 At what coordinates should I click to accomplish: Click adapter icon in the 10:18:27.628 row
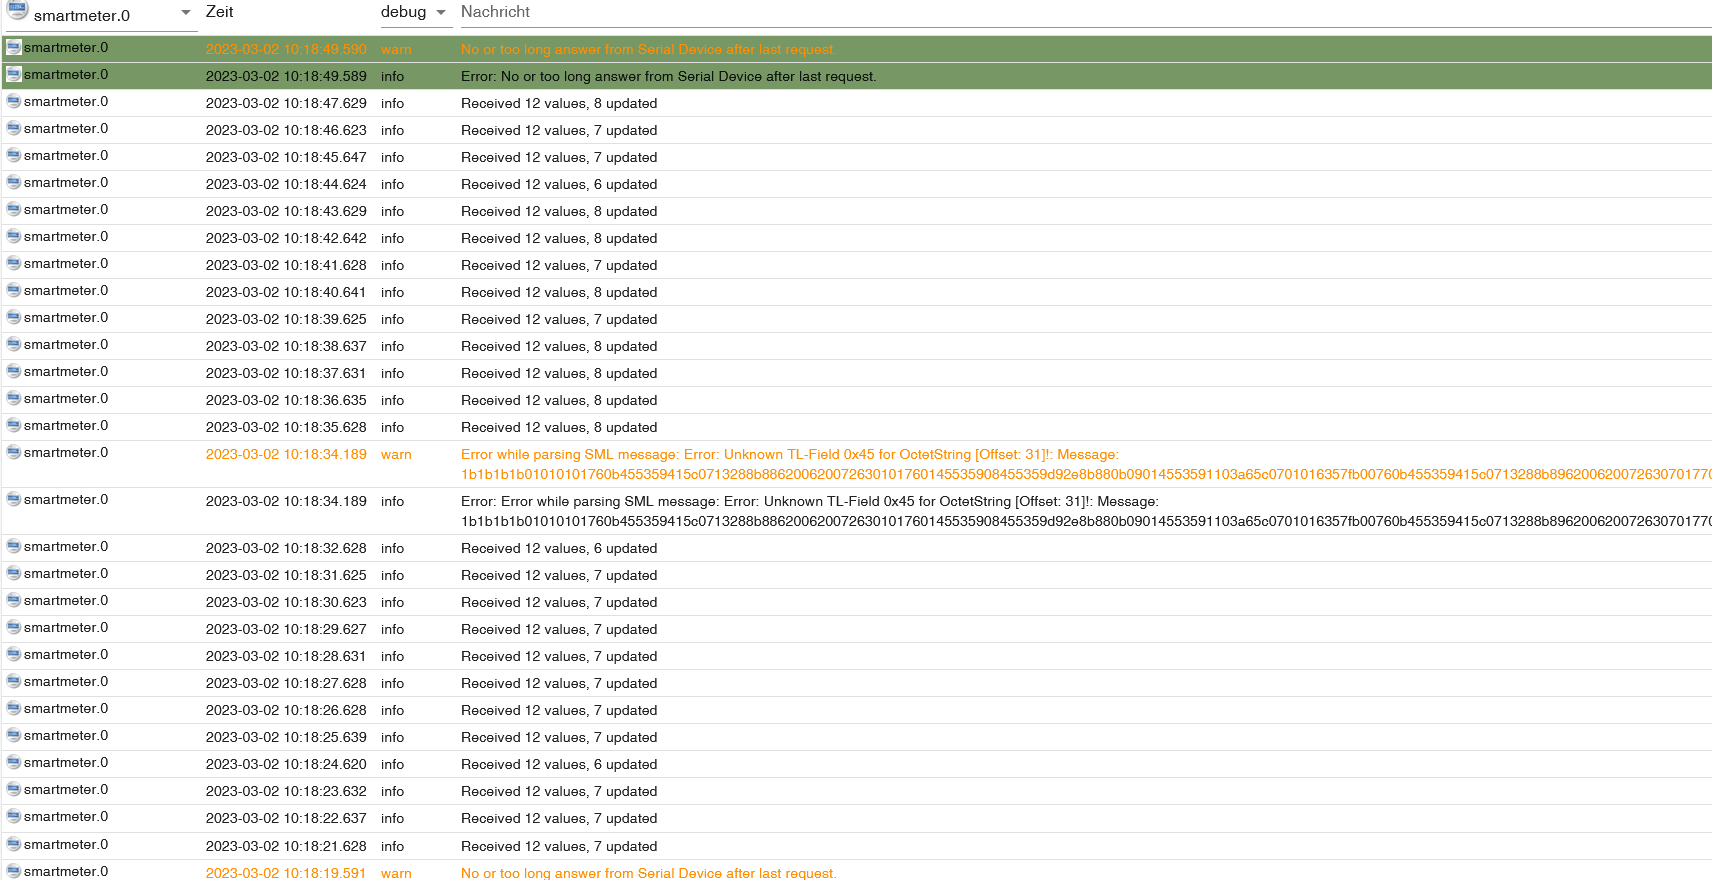pos(14,681)
